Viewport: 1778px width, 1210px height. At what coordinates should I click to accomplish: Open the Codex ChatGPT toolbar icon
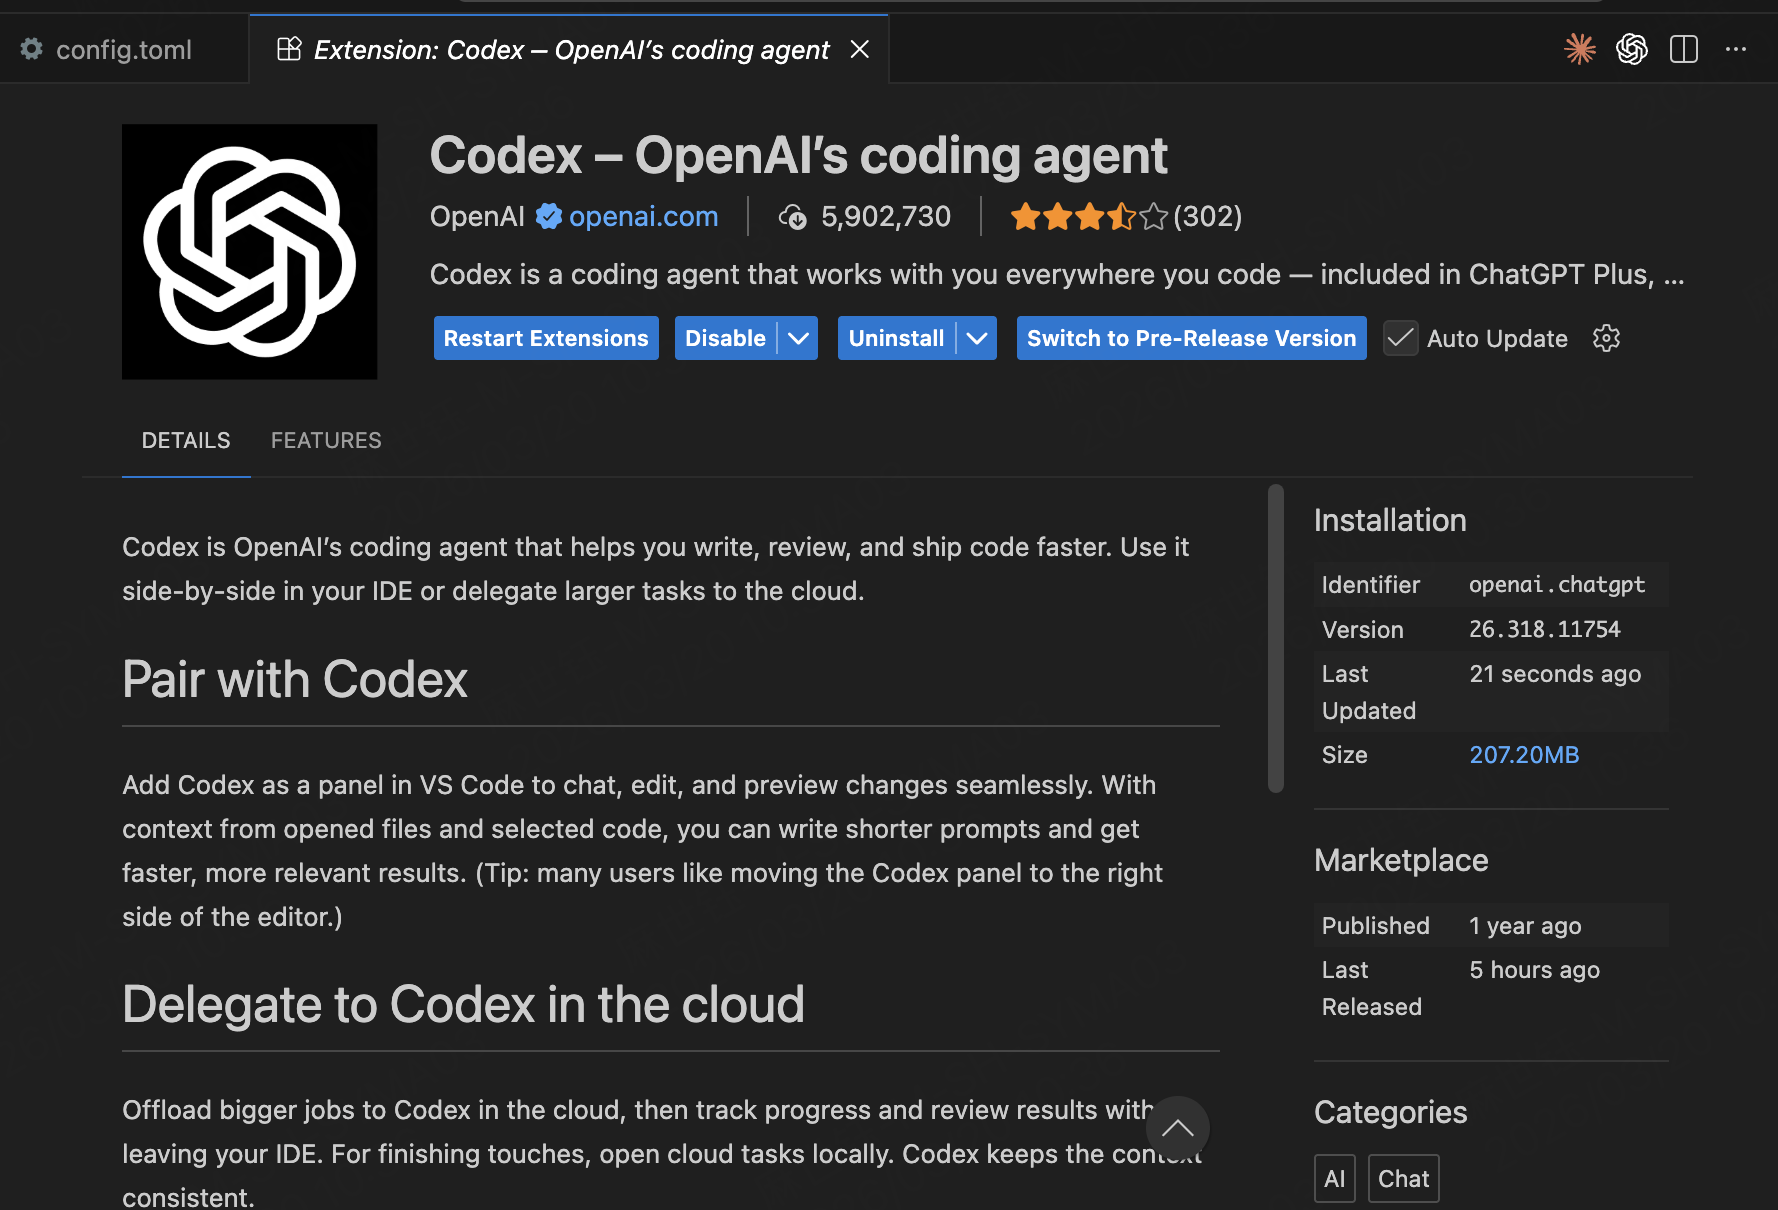(x=1632, y=49)
